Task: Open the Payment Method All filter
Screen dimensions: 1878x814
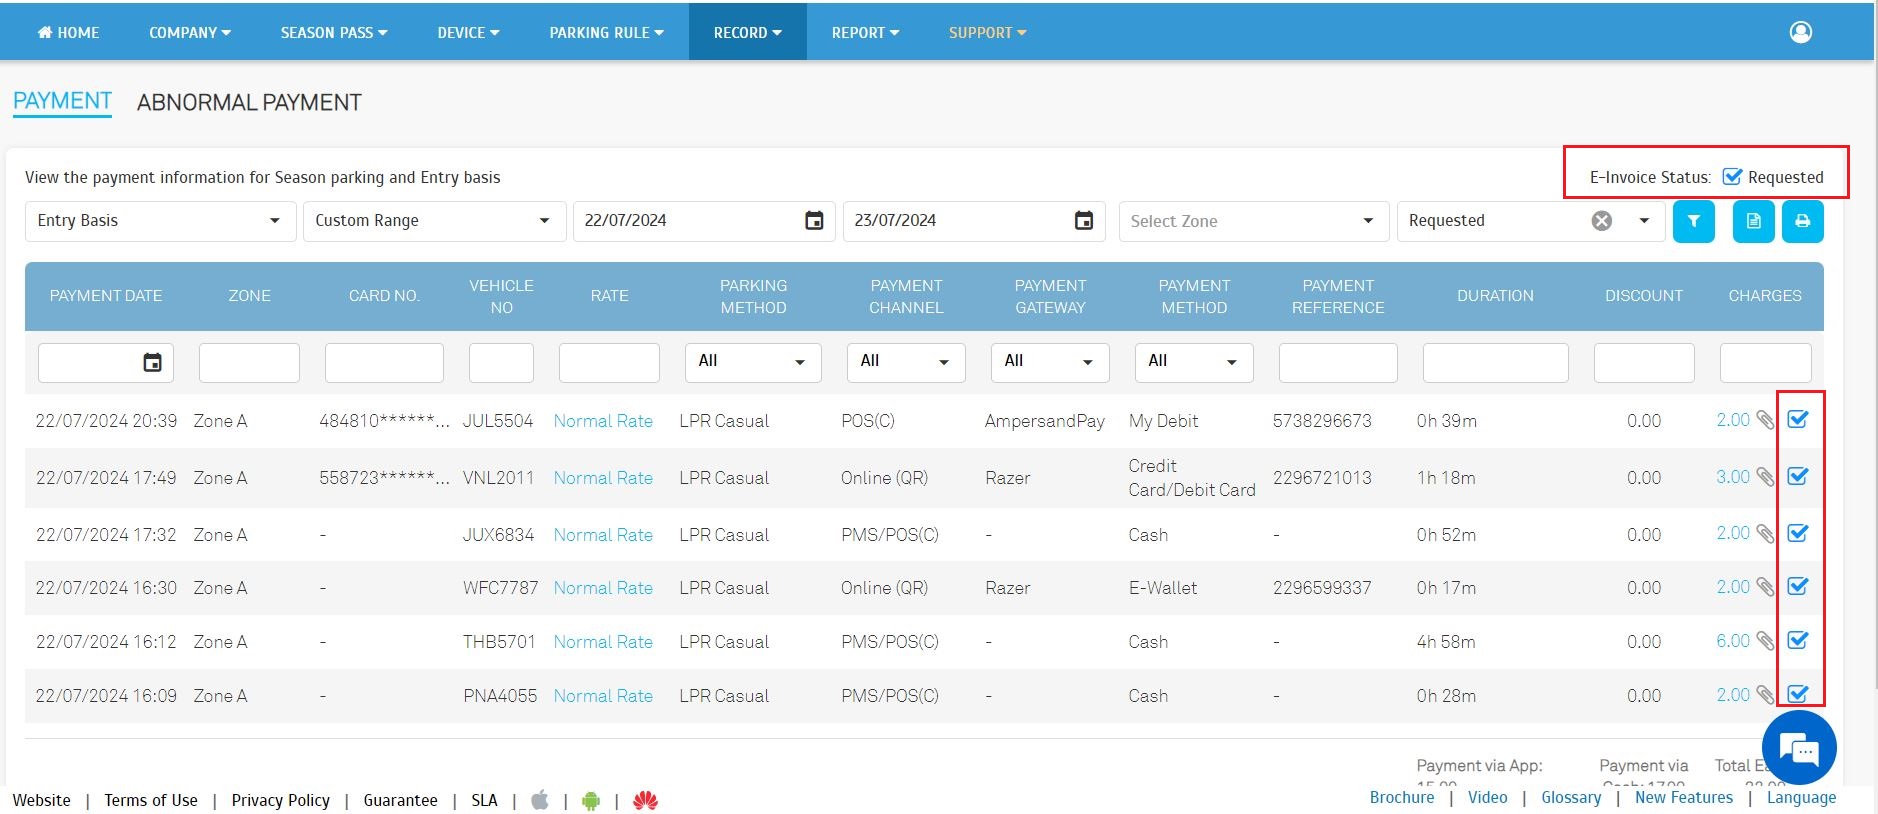Action: [x=1194, y=362]
